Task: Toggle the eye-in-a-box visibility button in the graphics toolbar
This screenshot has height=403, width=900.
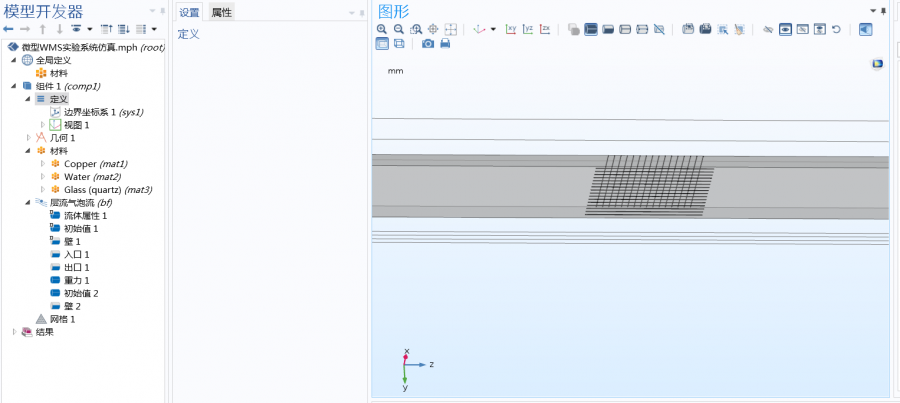Action: coord(785,29)
